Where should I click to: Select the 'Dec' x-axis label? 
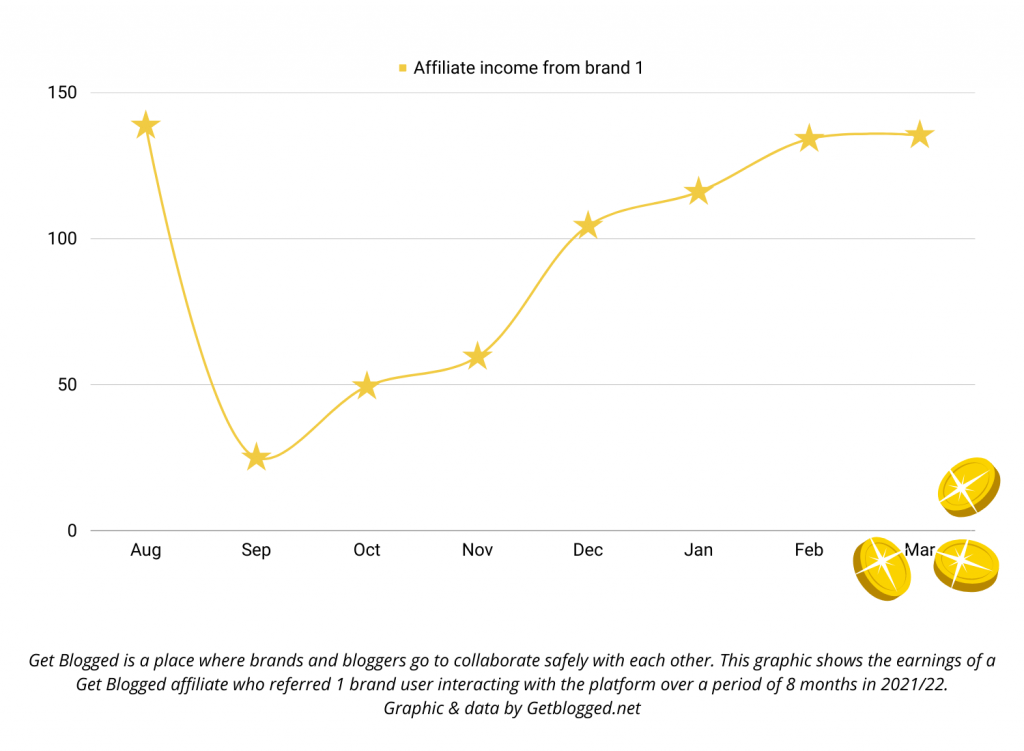pos(588,550)
